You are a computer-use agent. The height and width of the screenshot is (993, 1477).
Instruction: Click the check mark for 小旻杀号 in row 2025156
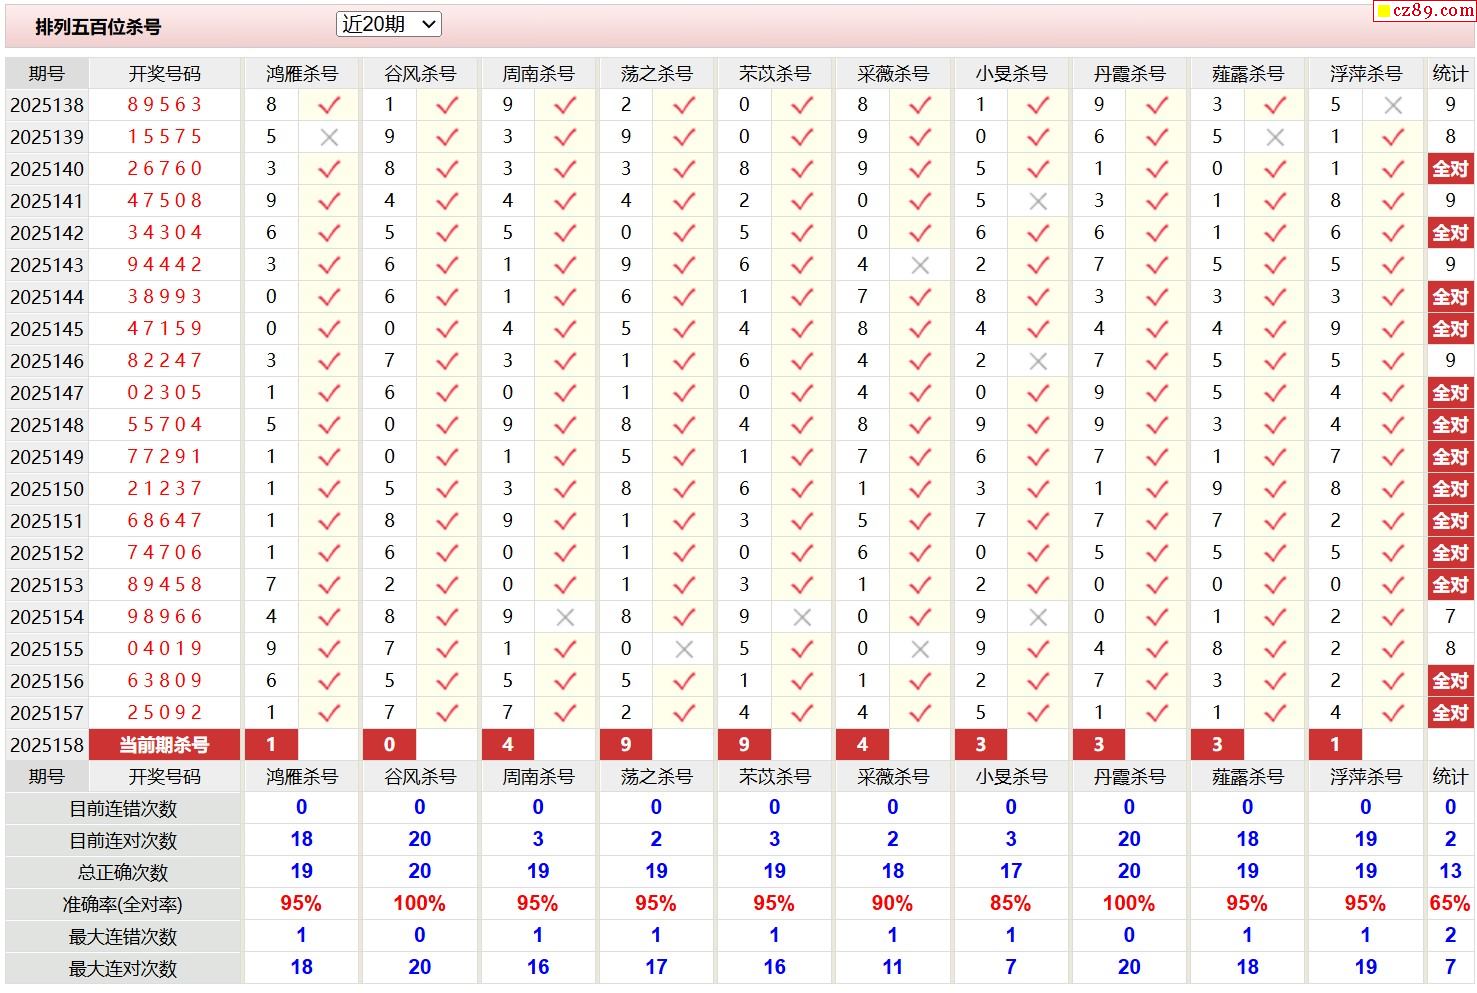[x=1038, y=680]
